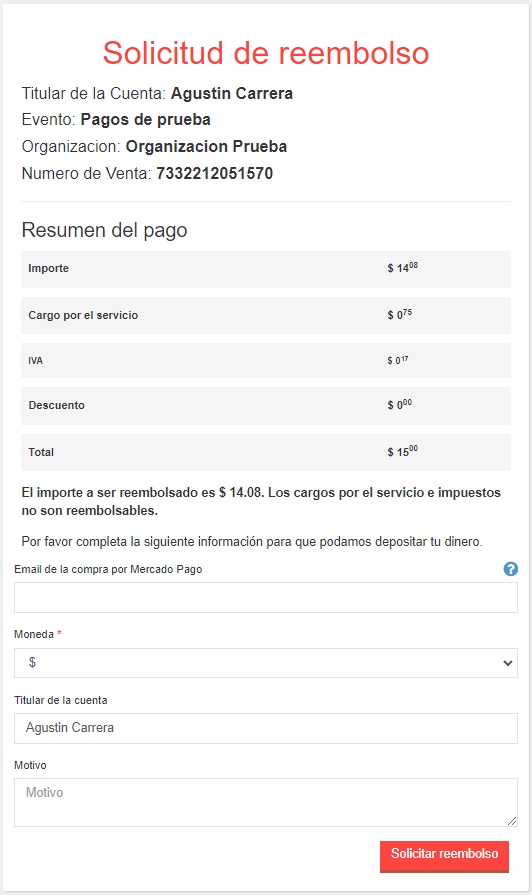Screen dimensions: 532x895
Task: Click the bold event name Pagos de prueba
Action: 146,119
